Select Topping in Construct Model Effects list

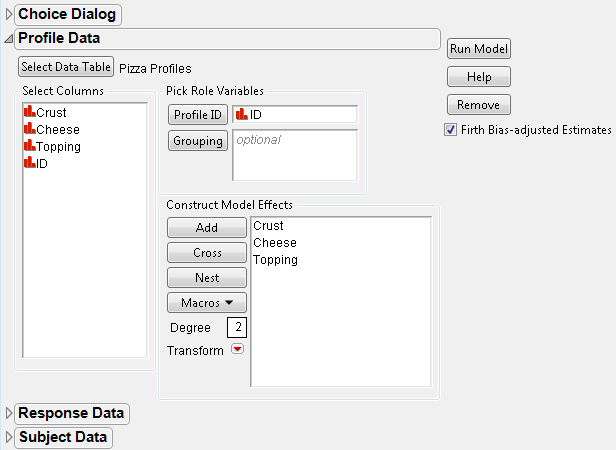coord(275,260)
